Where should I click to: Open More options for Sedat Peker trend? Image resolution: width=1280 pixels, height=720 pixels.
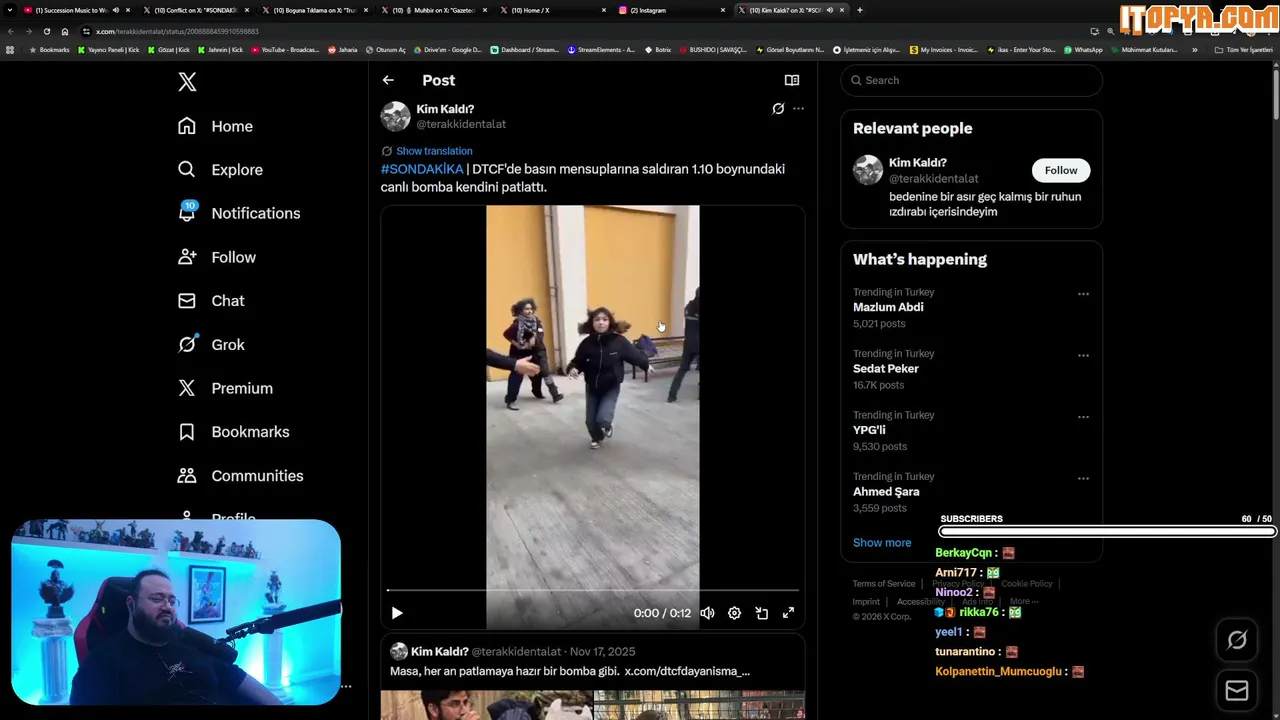(1083, 355)
